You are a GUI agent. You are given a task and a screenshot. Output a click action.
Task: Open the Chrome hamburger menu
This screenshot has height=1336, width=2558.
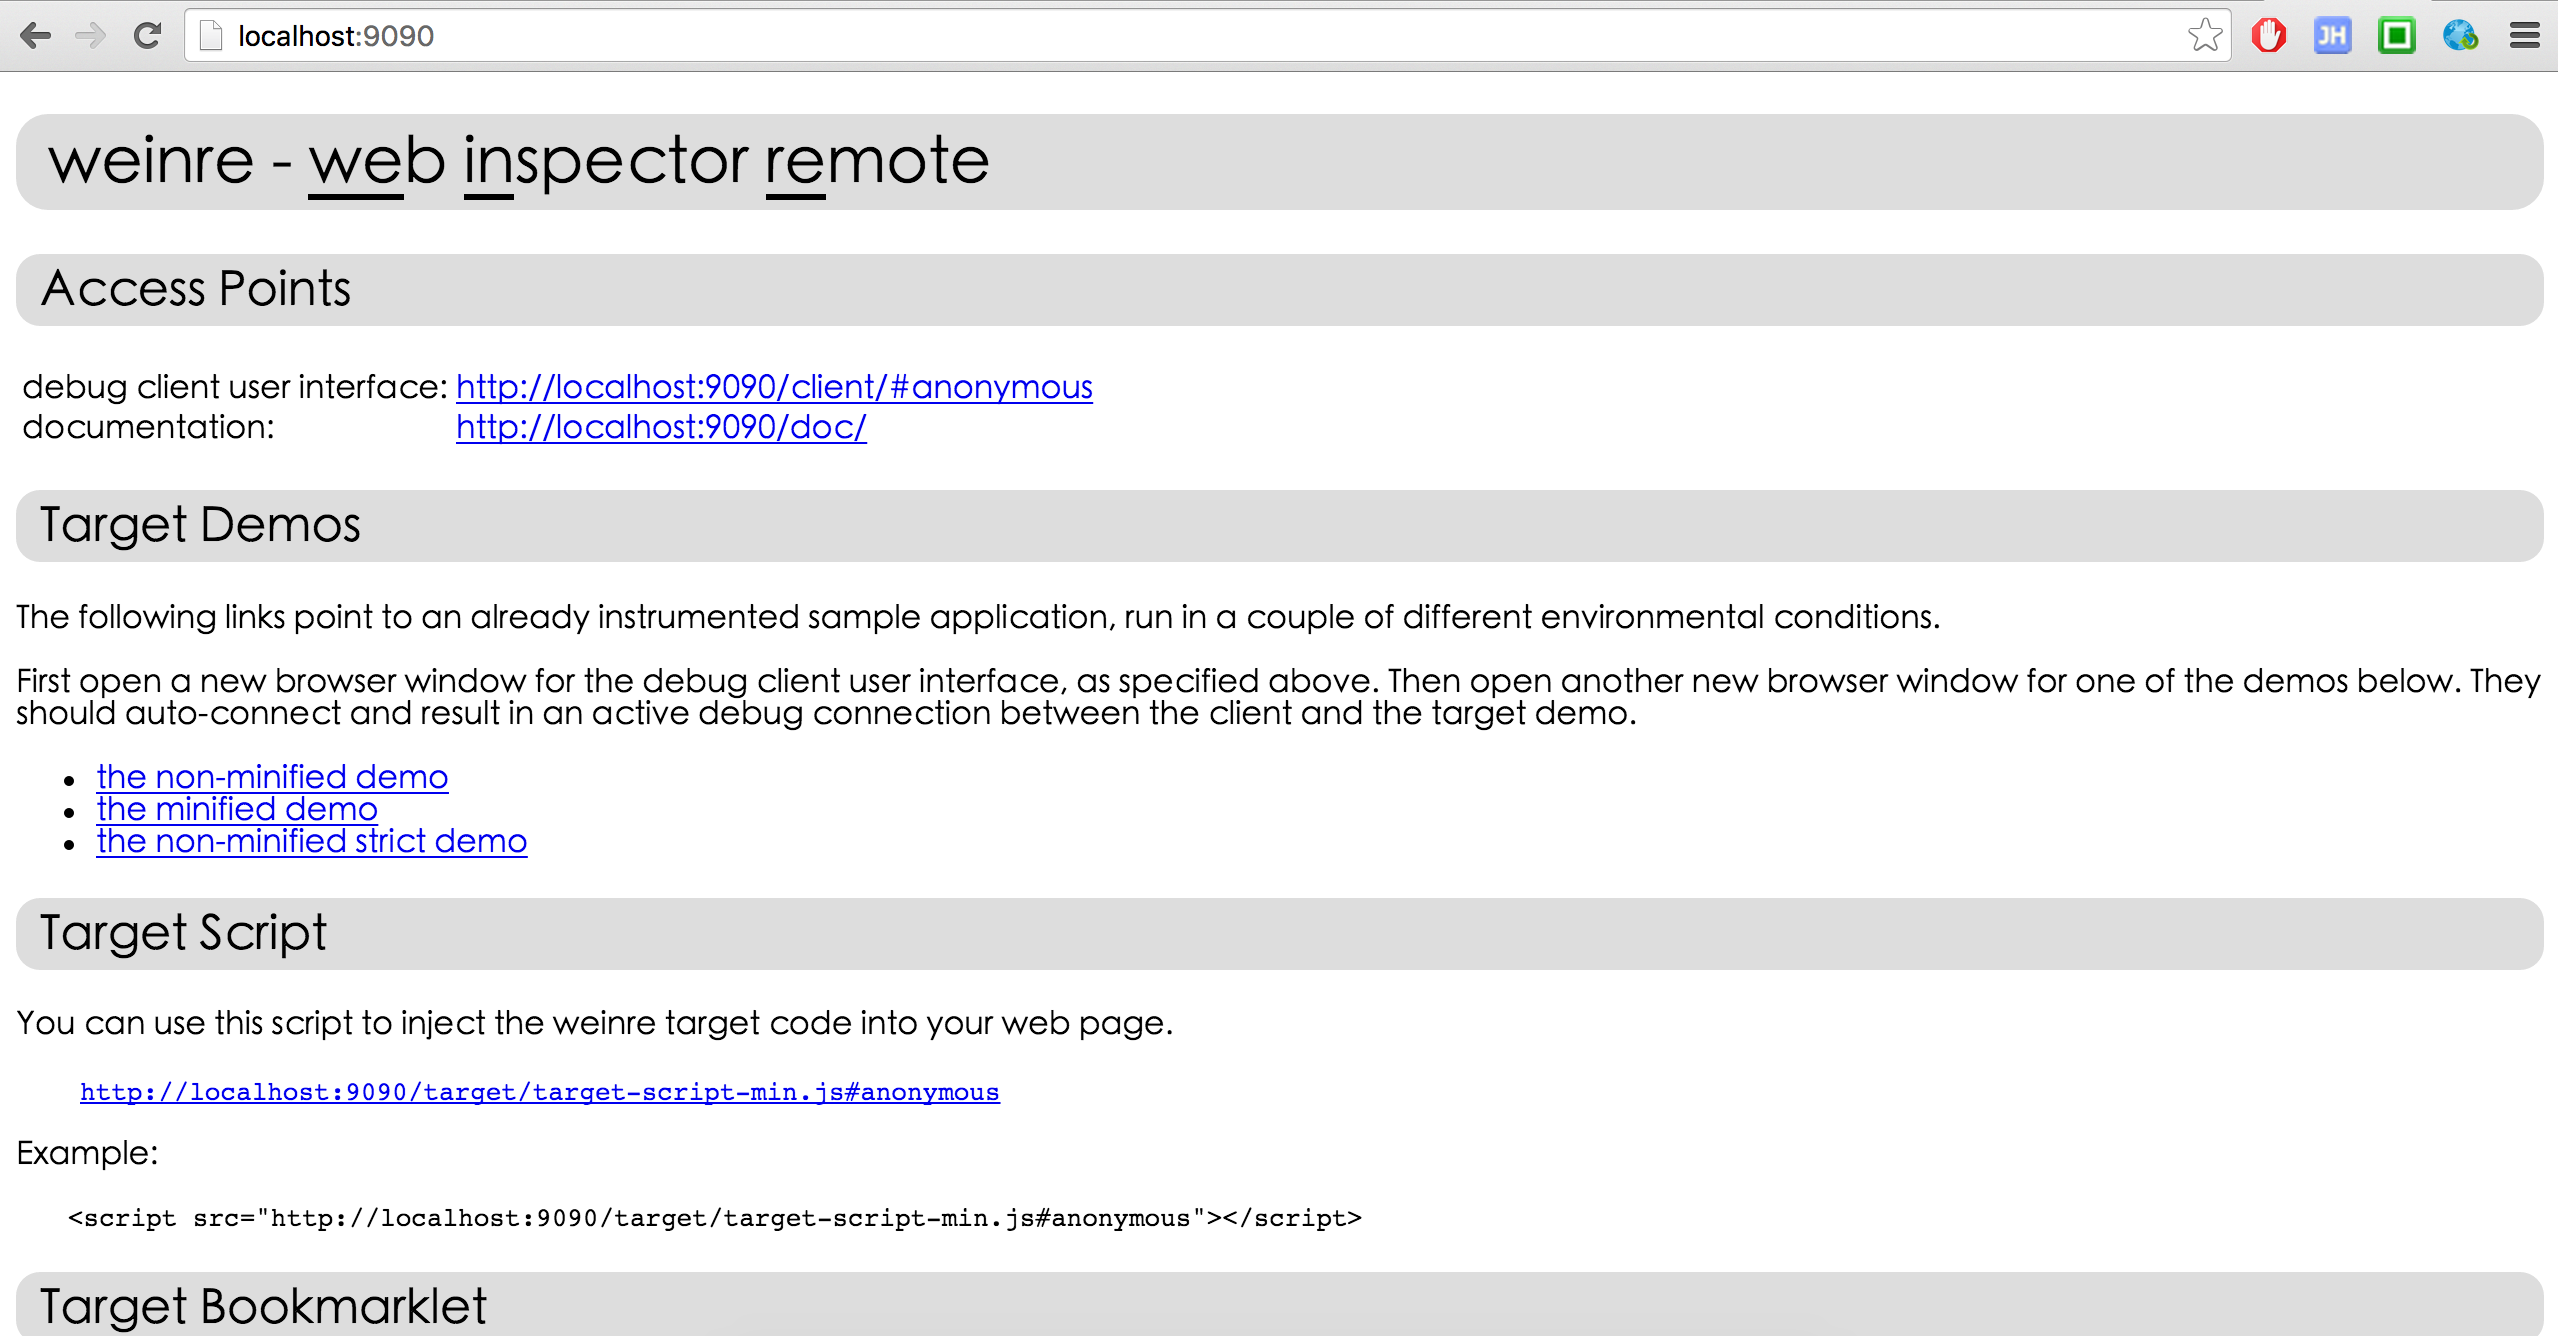[x=2524, y=36]
